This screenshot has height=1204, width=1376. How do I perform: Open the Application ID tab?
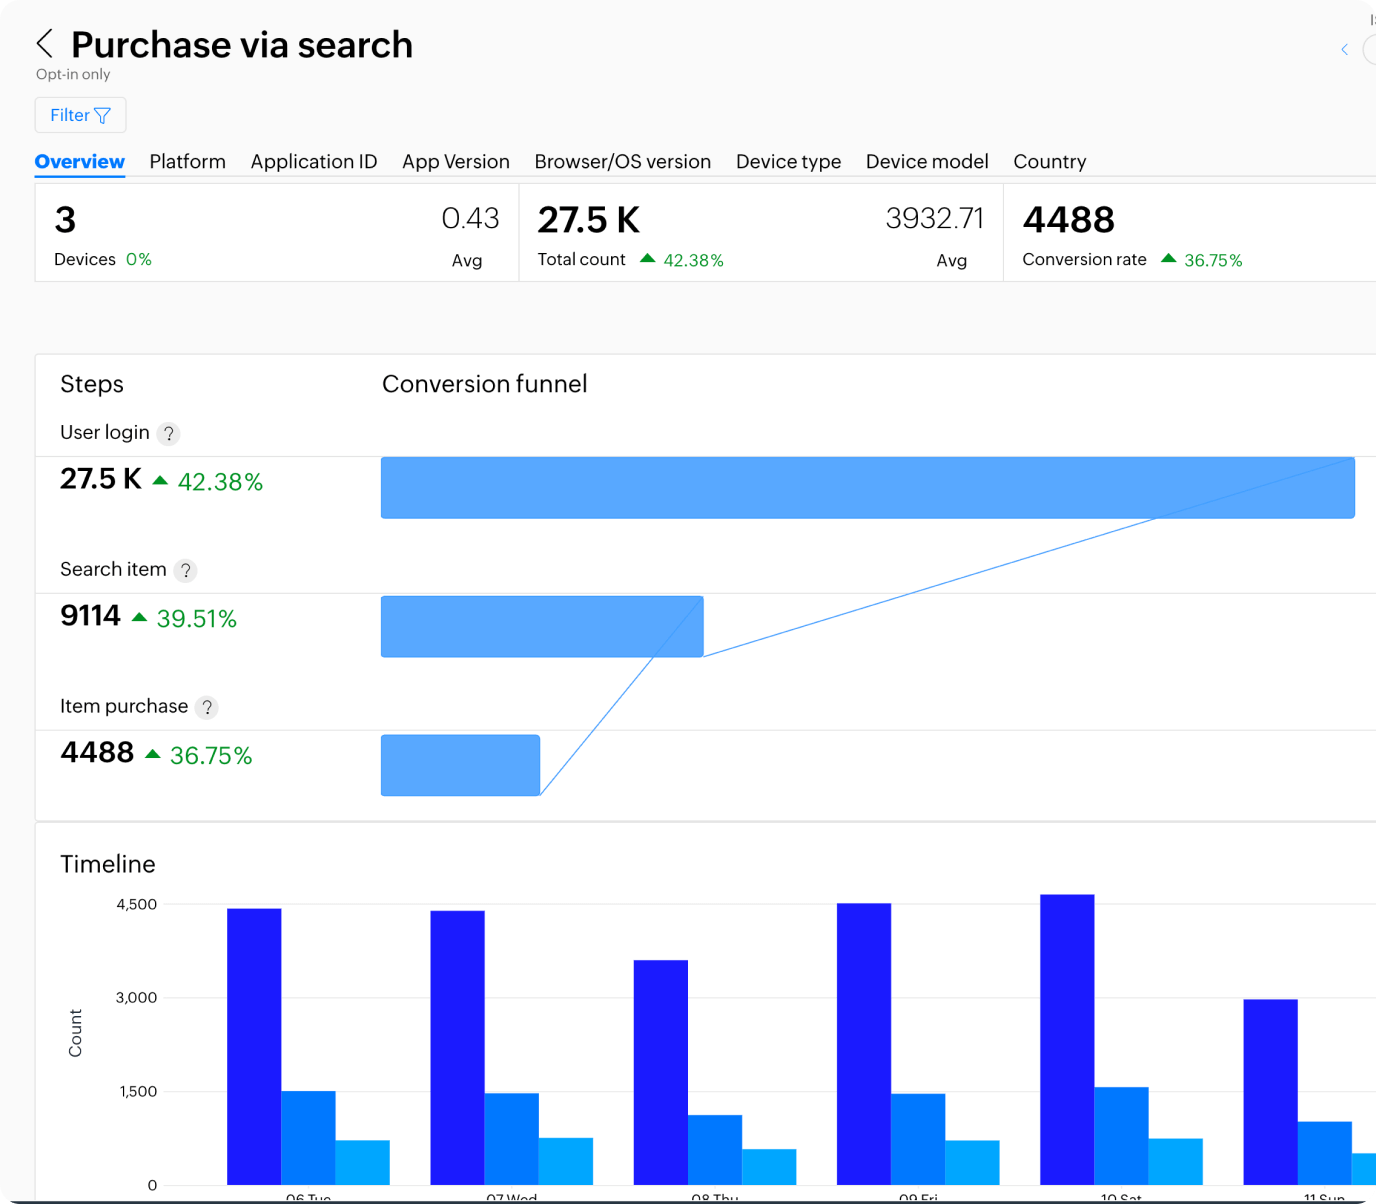pos(313,161)
